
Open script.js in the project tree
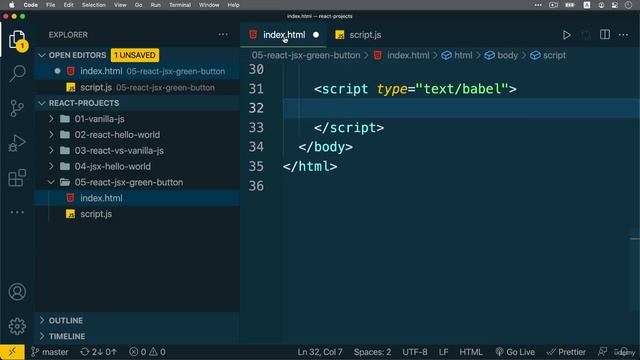pos(137,214)
